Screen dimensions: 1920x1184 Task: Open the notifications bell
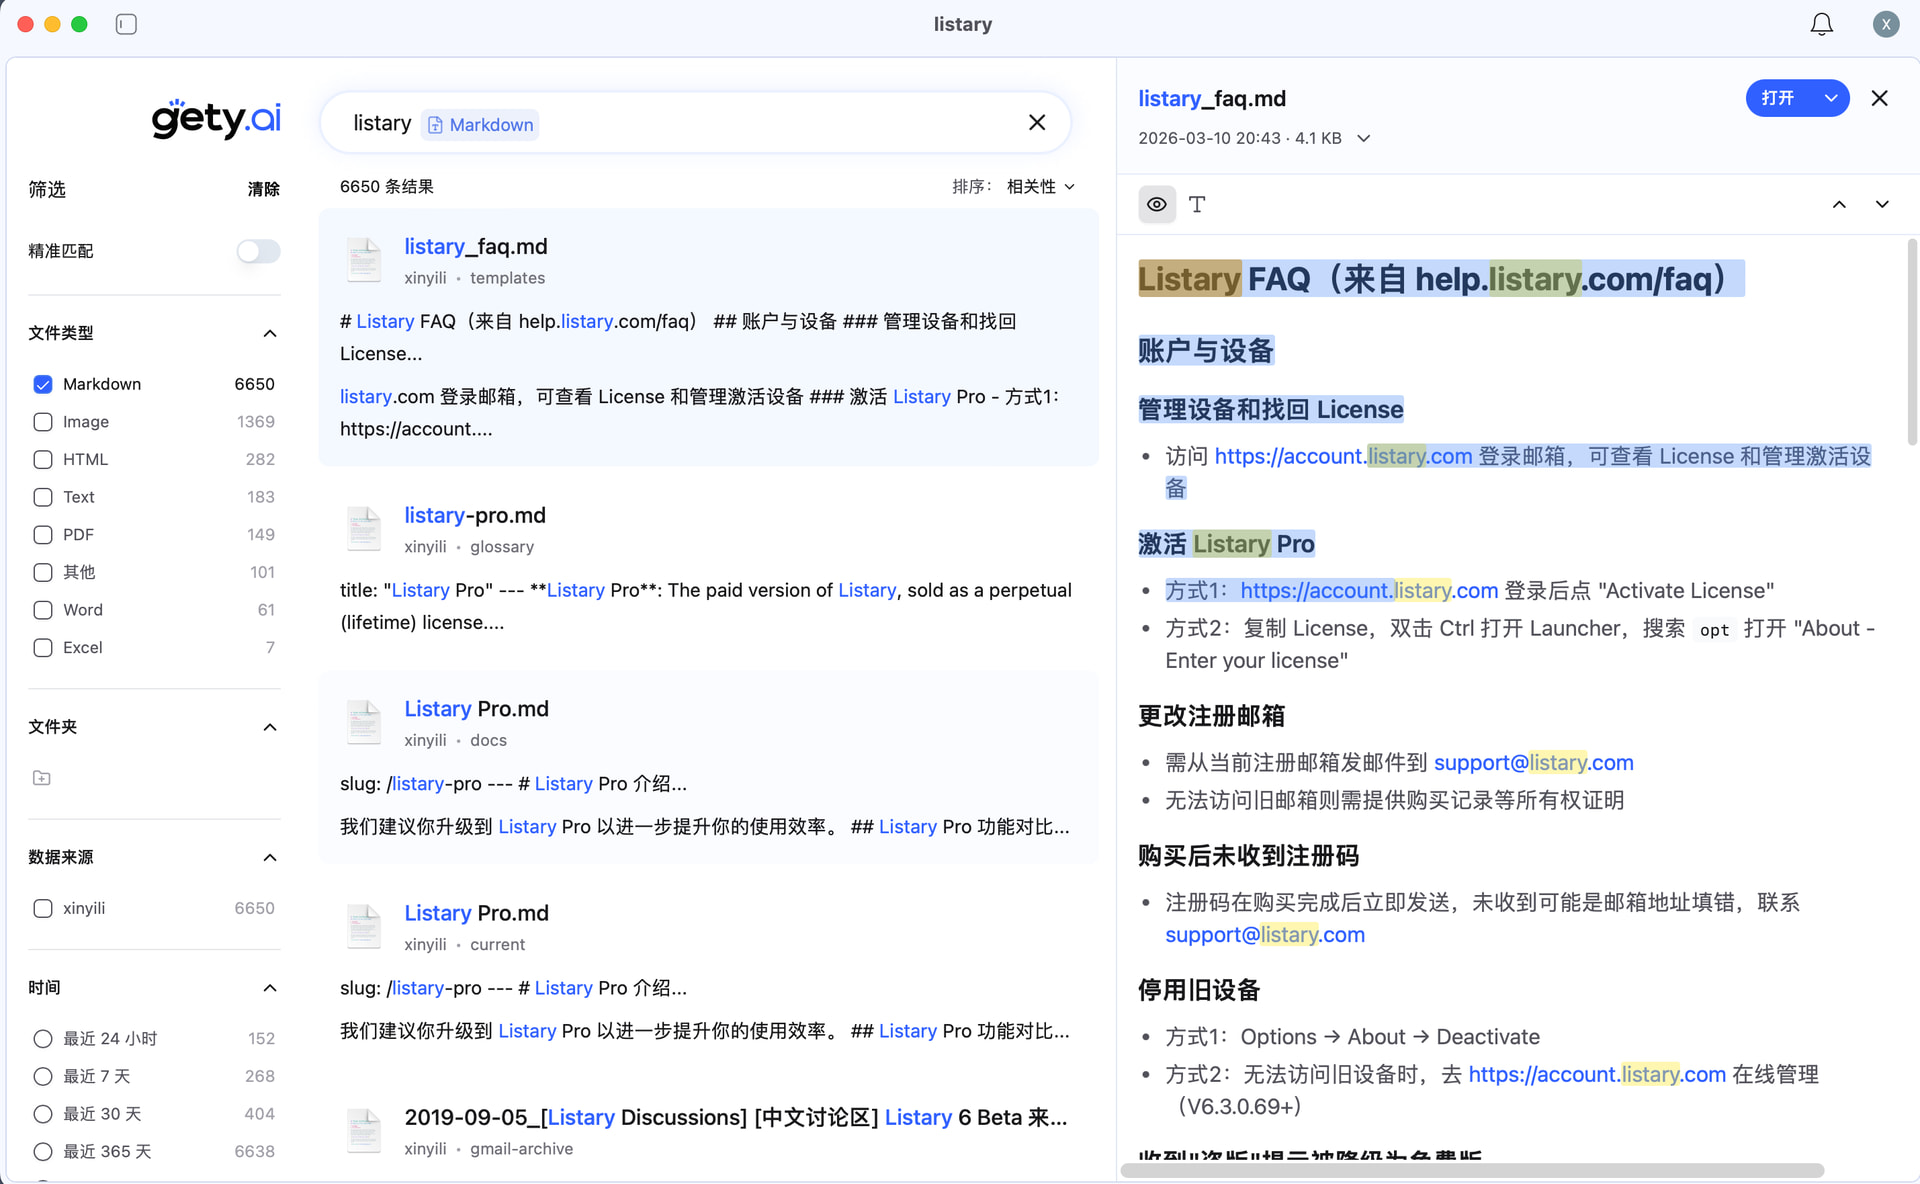1821,24
